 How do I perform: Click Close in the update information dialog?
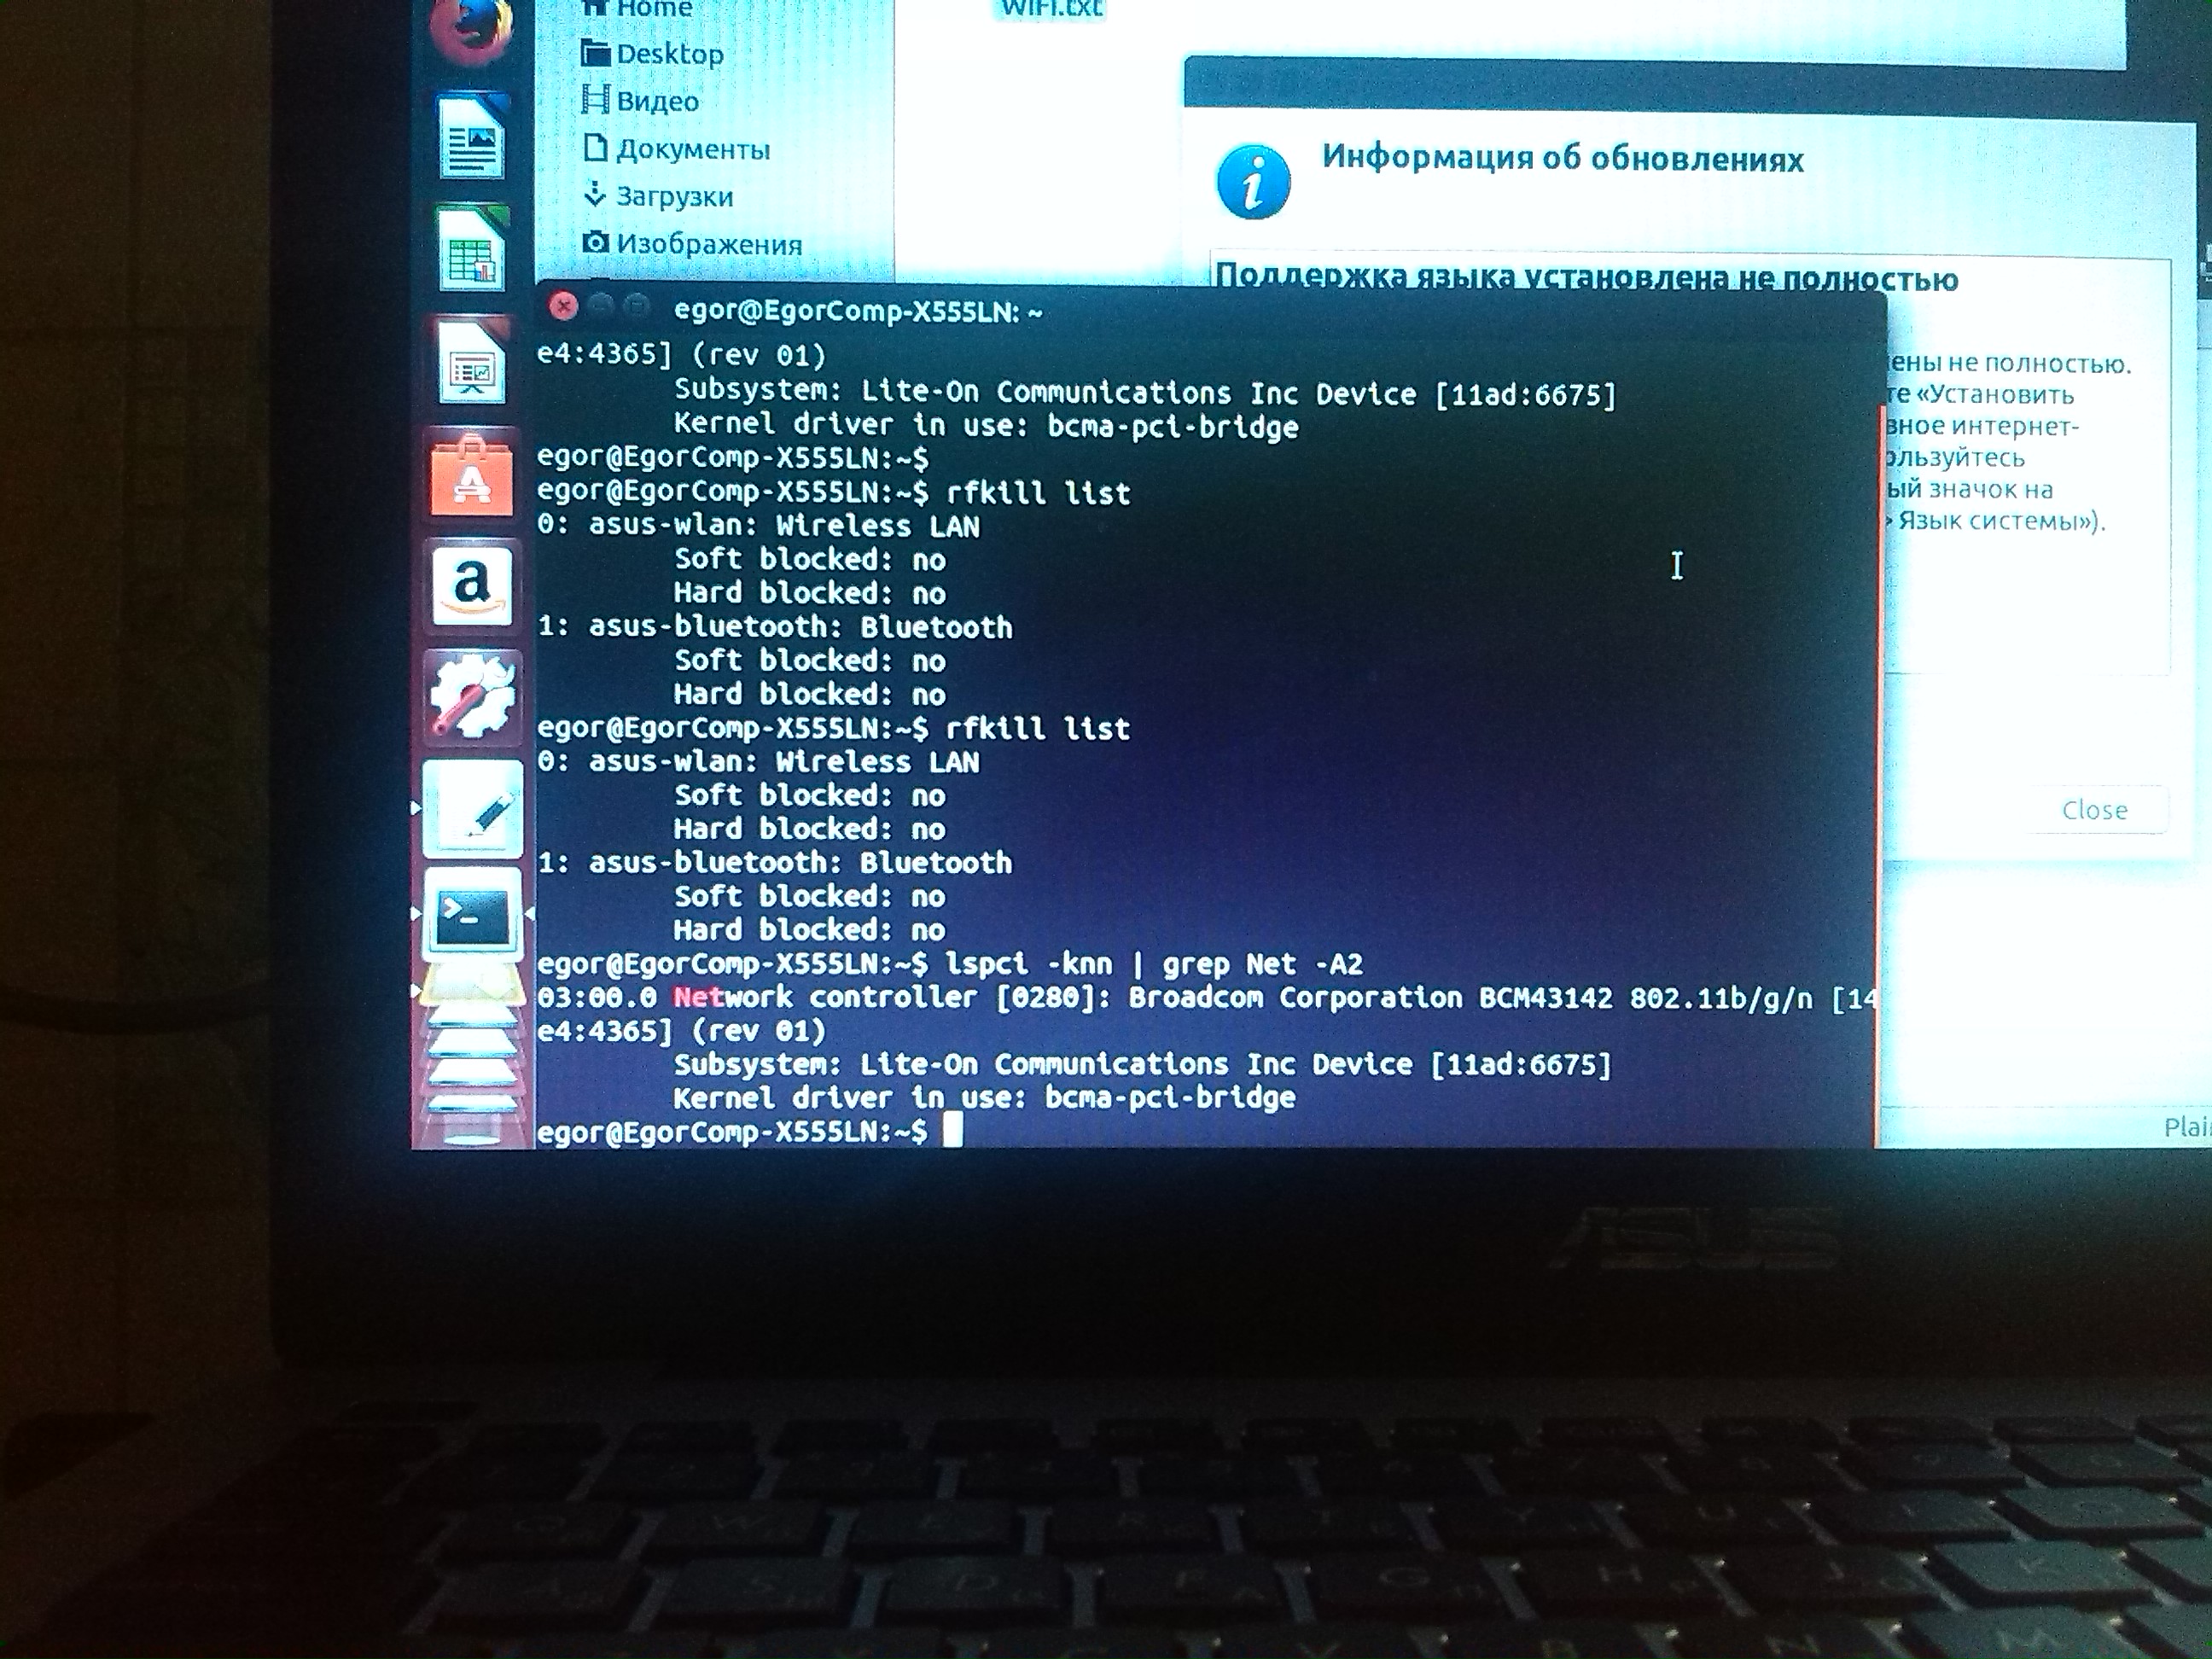pos(2095,810)
